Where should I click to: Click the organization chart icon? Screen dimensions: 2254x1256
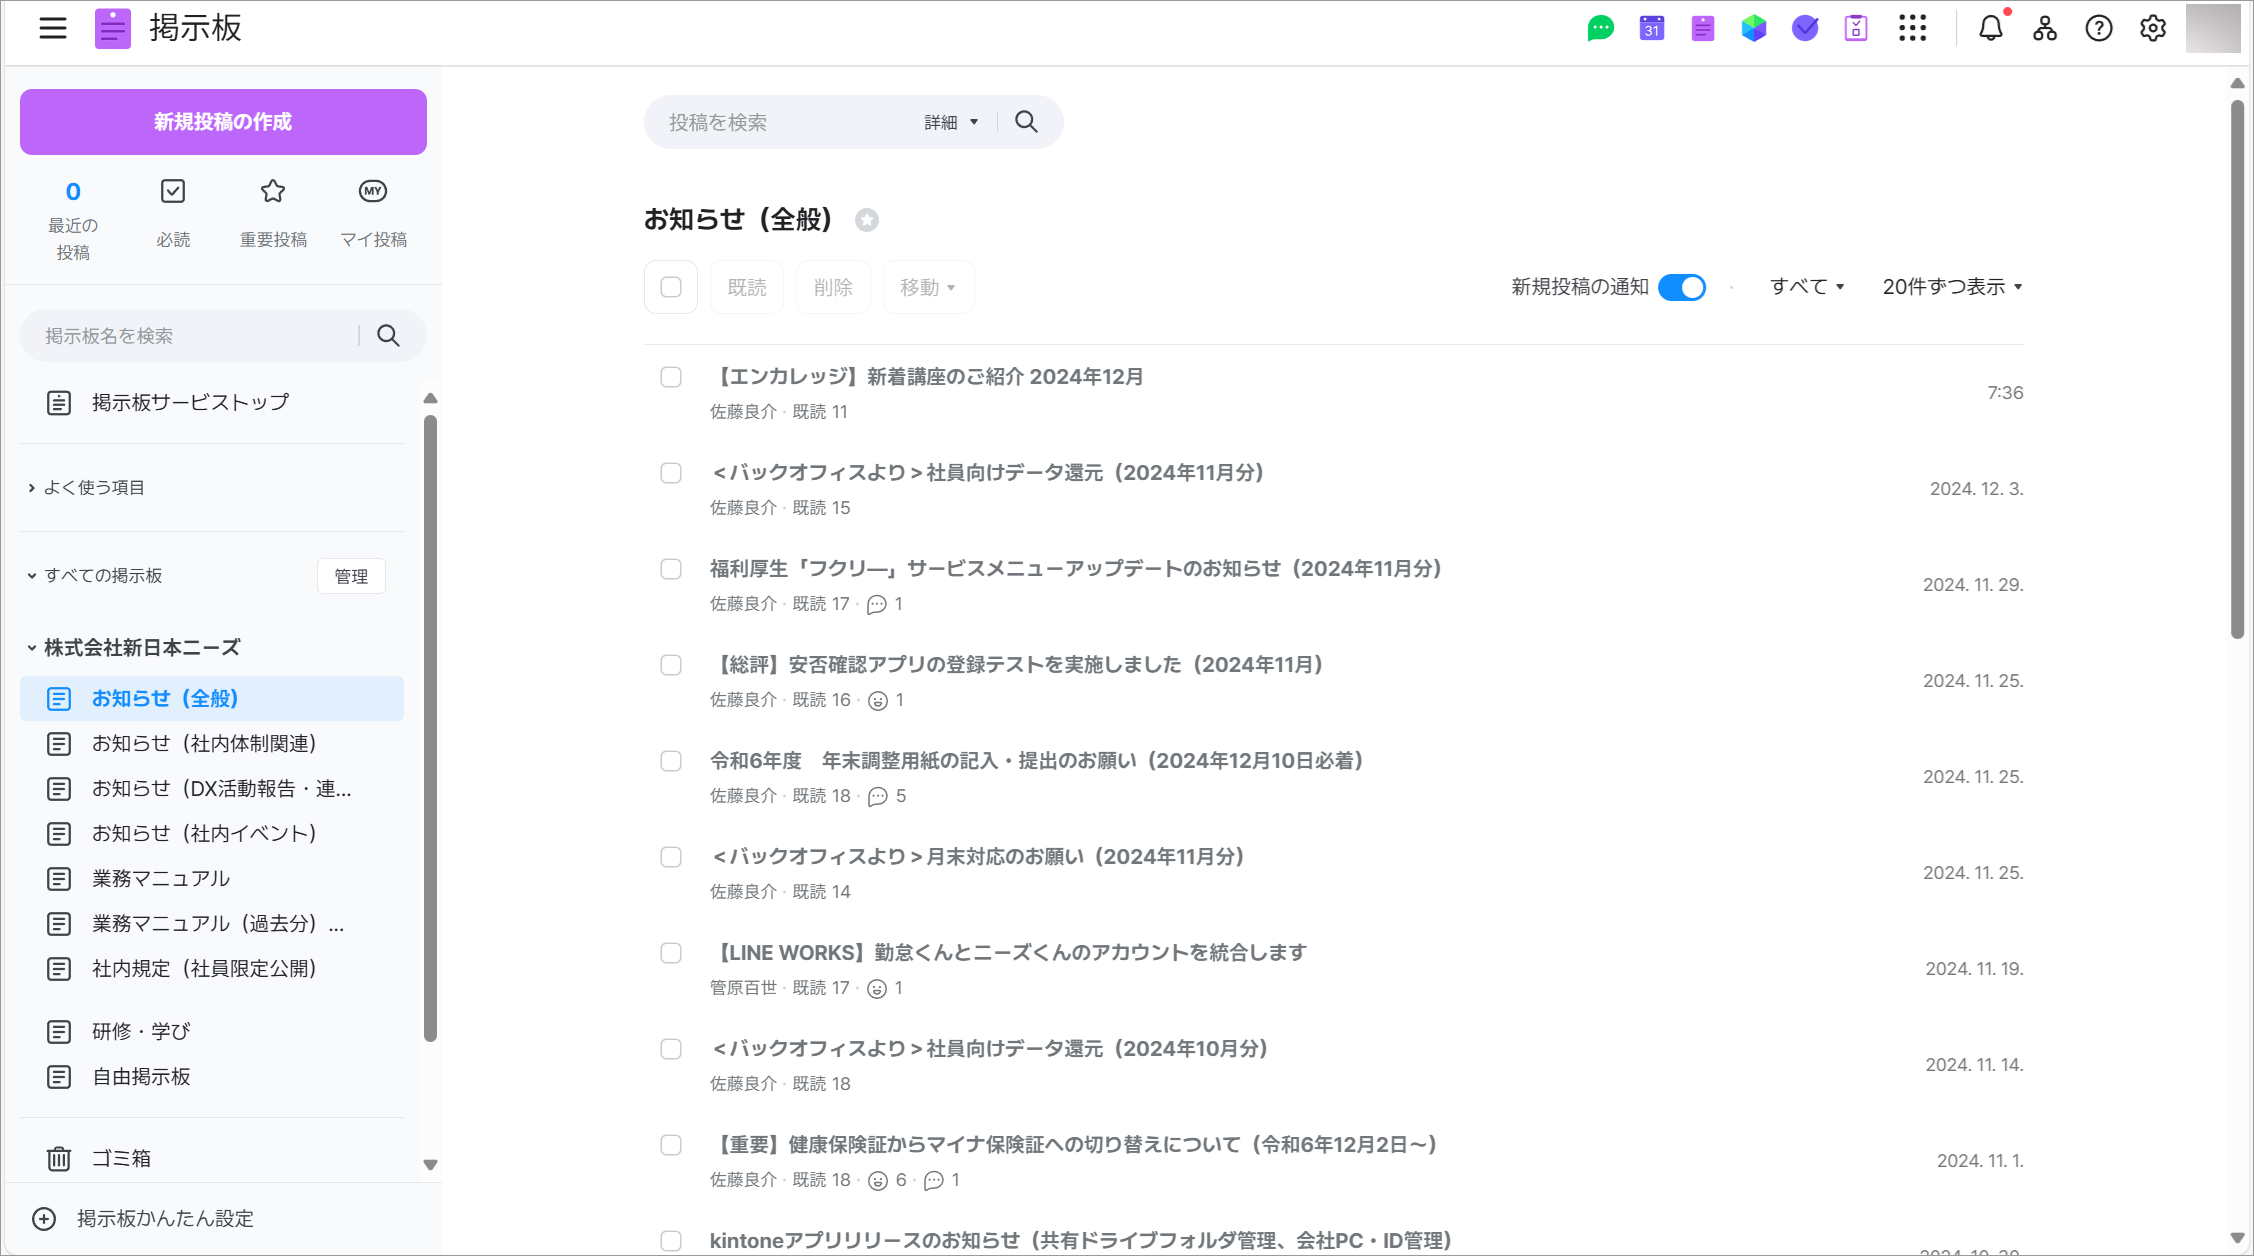tap(2044, 28)
